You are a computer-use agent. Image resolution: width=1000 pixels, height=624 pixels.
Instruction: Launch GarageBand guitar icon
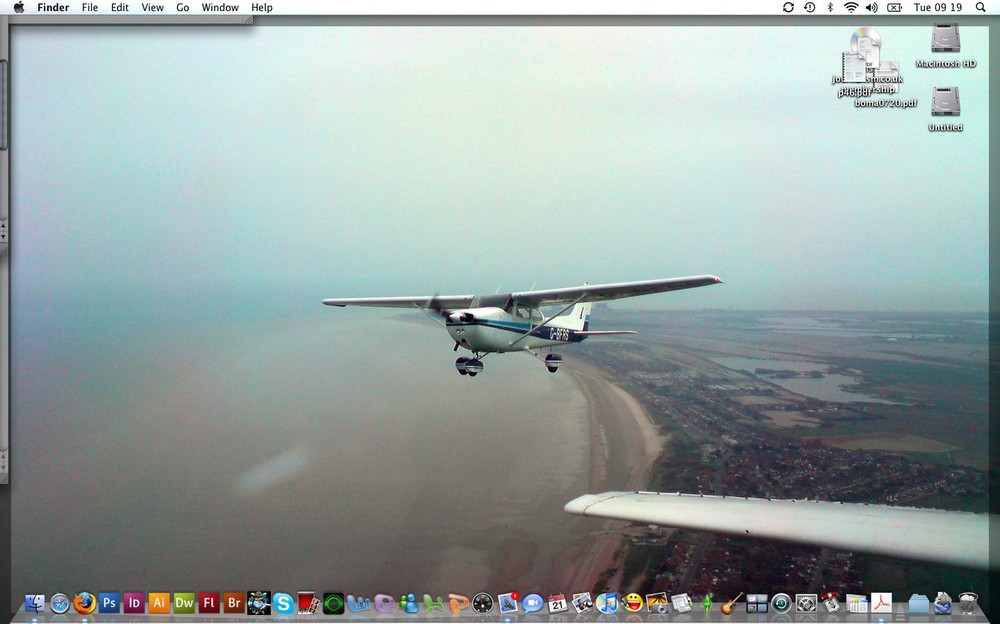[732, 602]
